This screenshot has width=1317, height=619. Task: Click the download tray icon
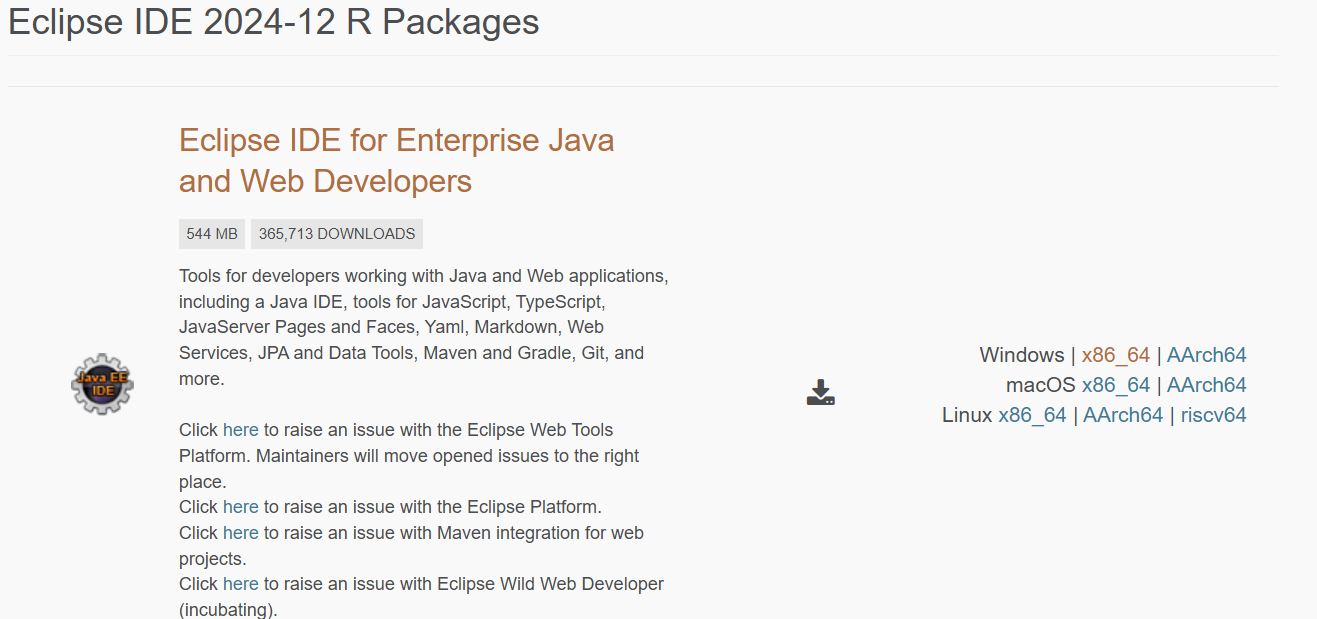[x=821, y=392]
